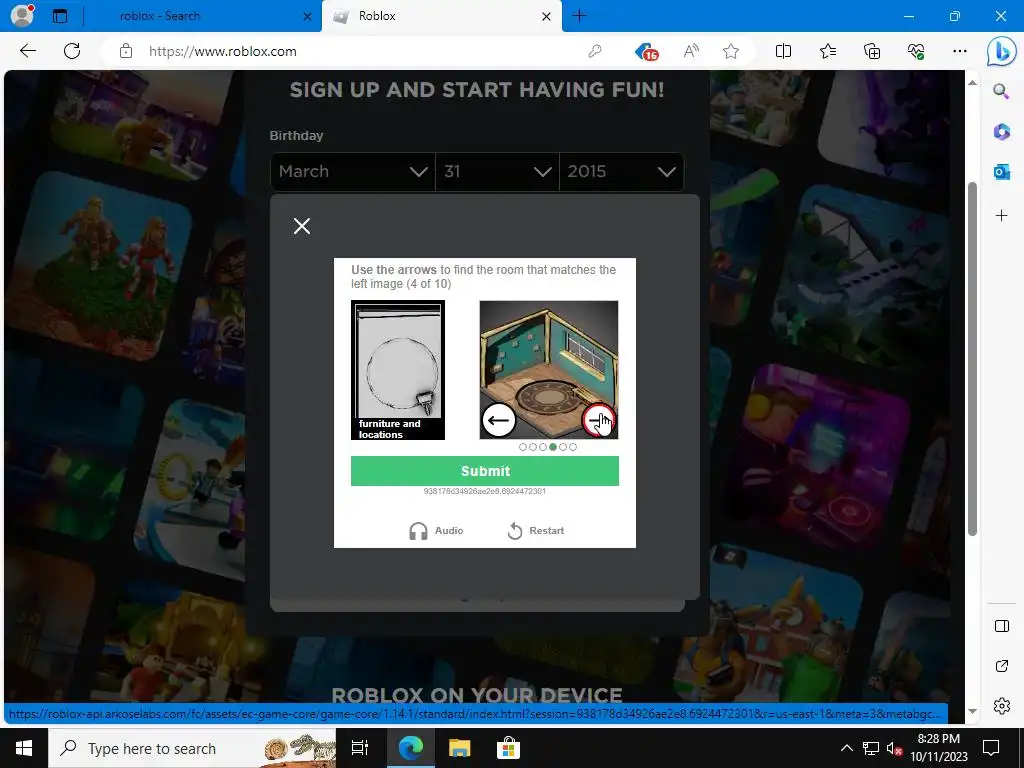Image resolution: width=1024 pixels, height=768 pixels.
Task: Open sidebar Search icon
Action: (1001, 91)
